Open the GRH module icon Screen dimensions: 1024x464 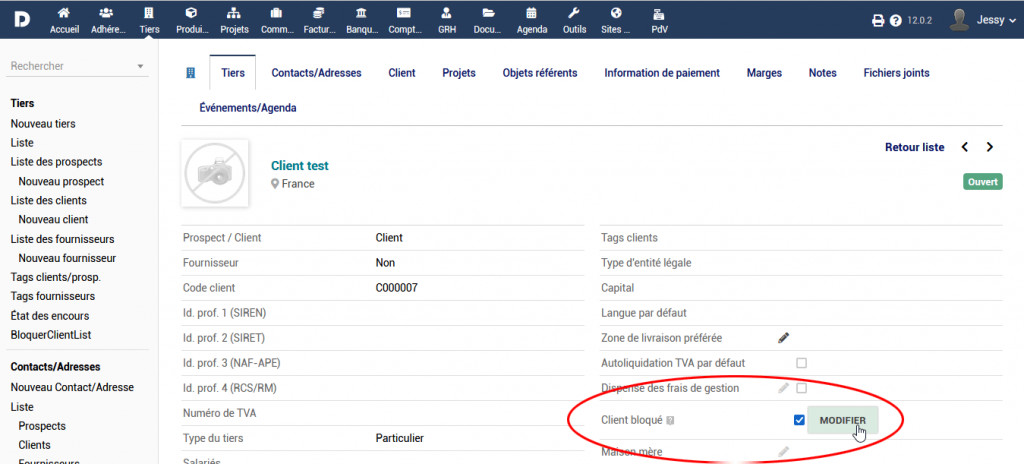tap(447, 14)
